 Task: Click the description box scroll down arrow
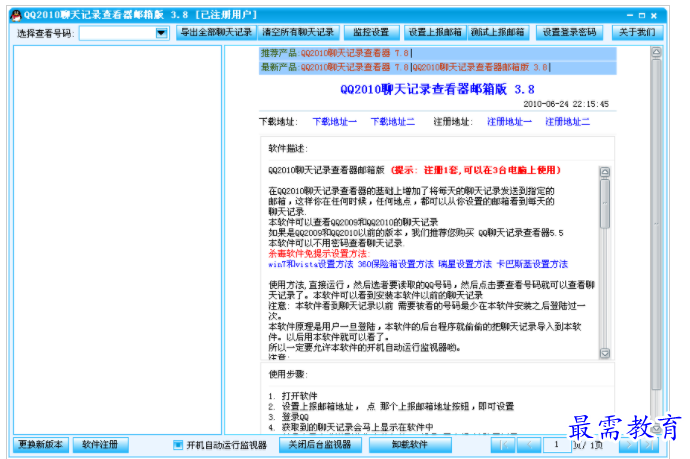[x=605, y=353]
